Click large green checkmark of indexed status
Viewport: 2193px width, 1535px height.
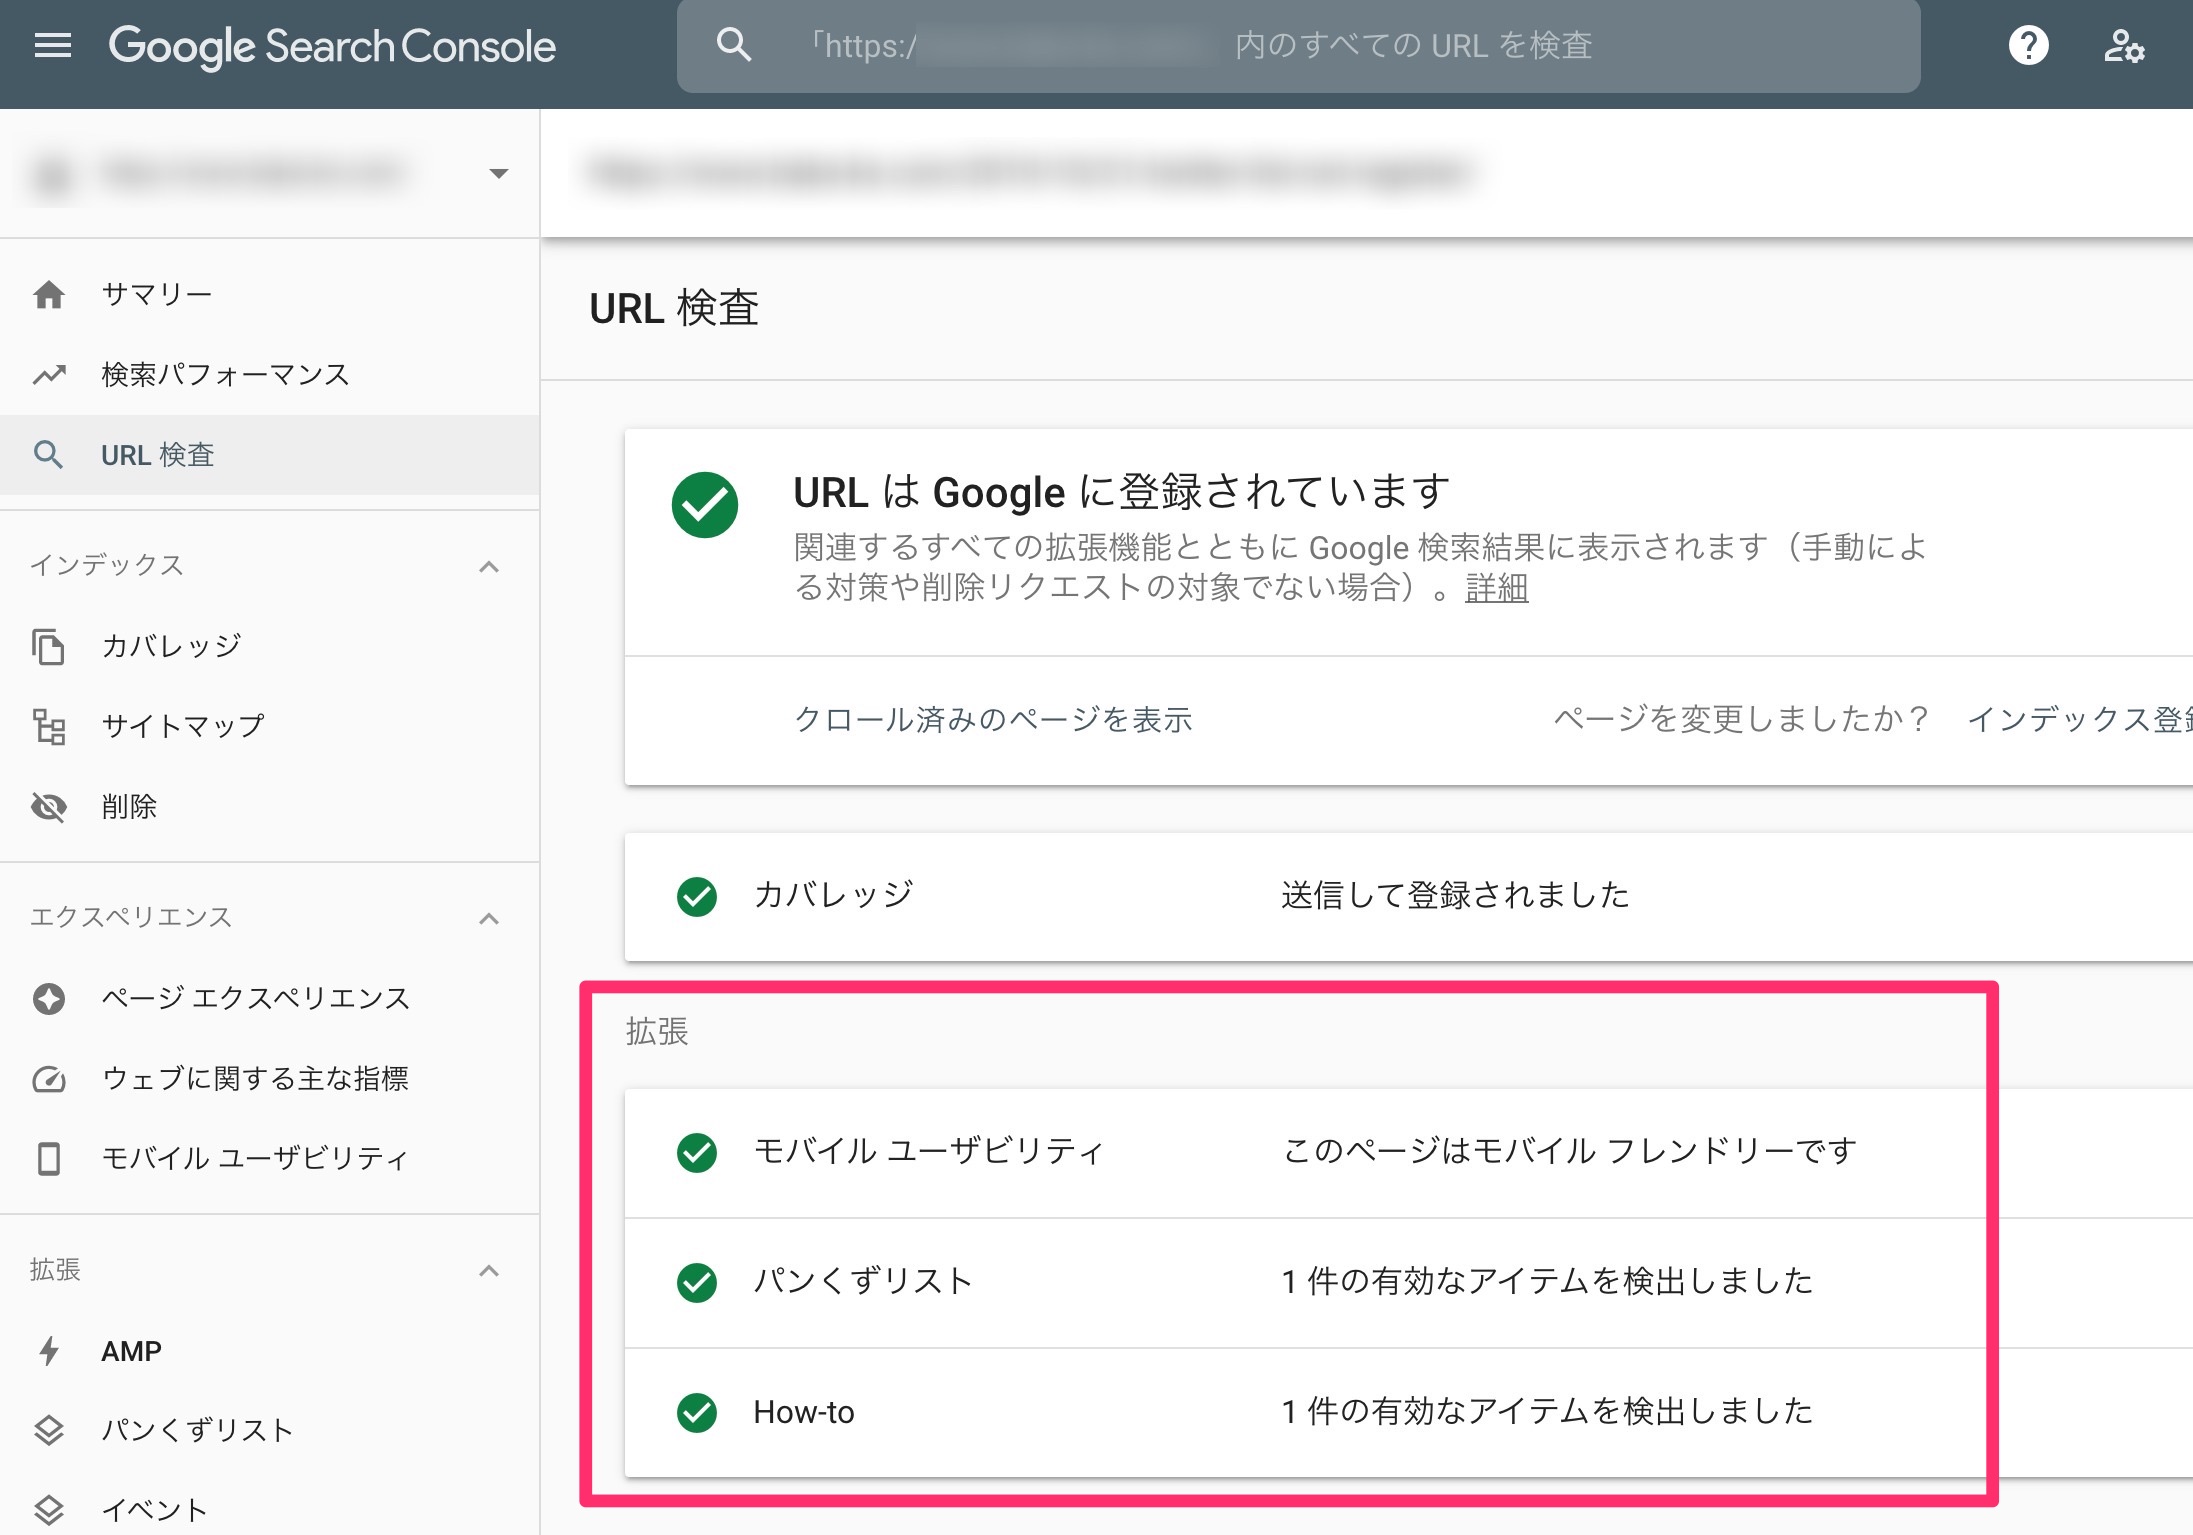pos(705,505)
